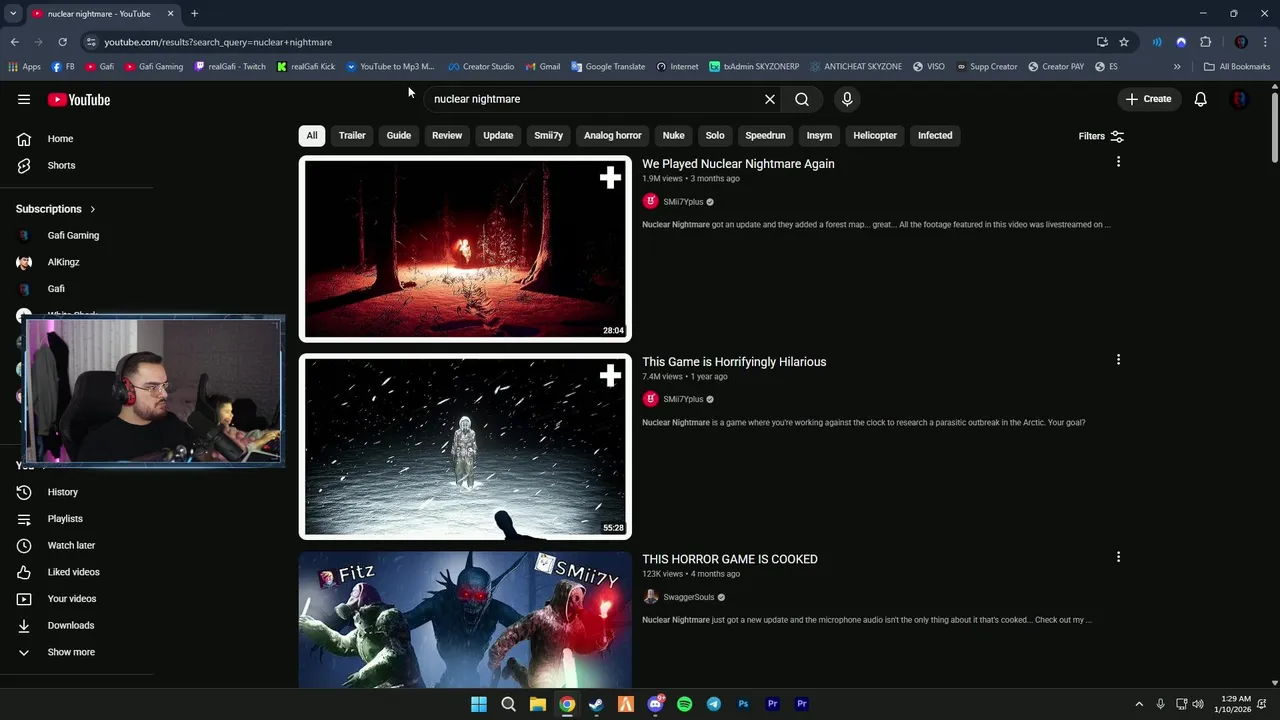Open title THIS HORROR GAME IS COOKED
Viewport: 1280px width, 720px height.
tap(730, 559)
